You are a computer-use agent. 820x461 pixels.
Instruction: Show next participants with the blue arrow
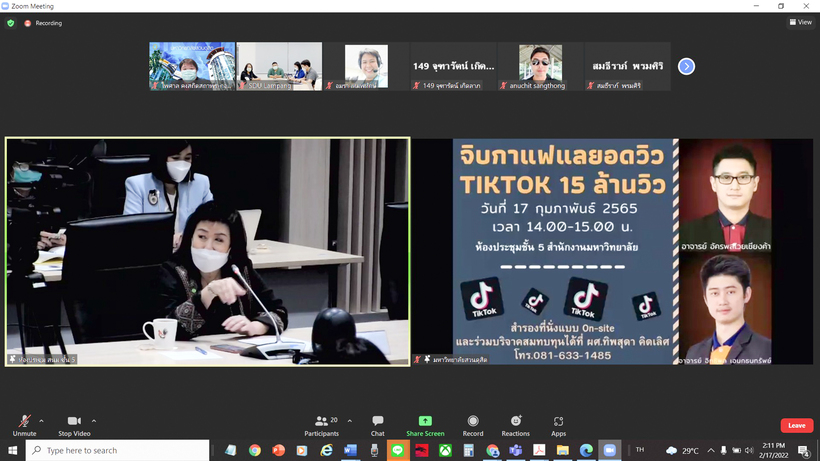(x=686, y=66)
